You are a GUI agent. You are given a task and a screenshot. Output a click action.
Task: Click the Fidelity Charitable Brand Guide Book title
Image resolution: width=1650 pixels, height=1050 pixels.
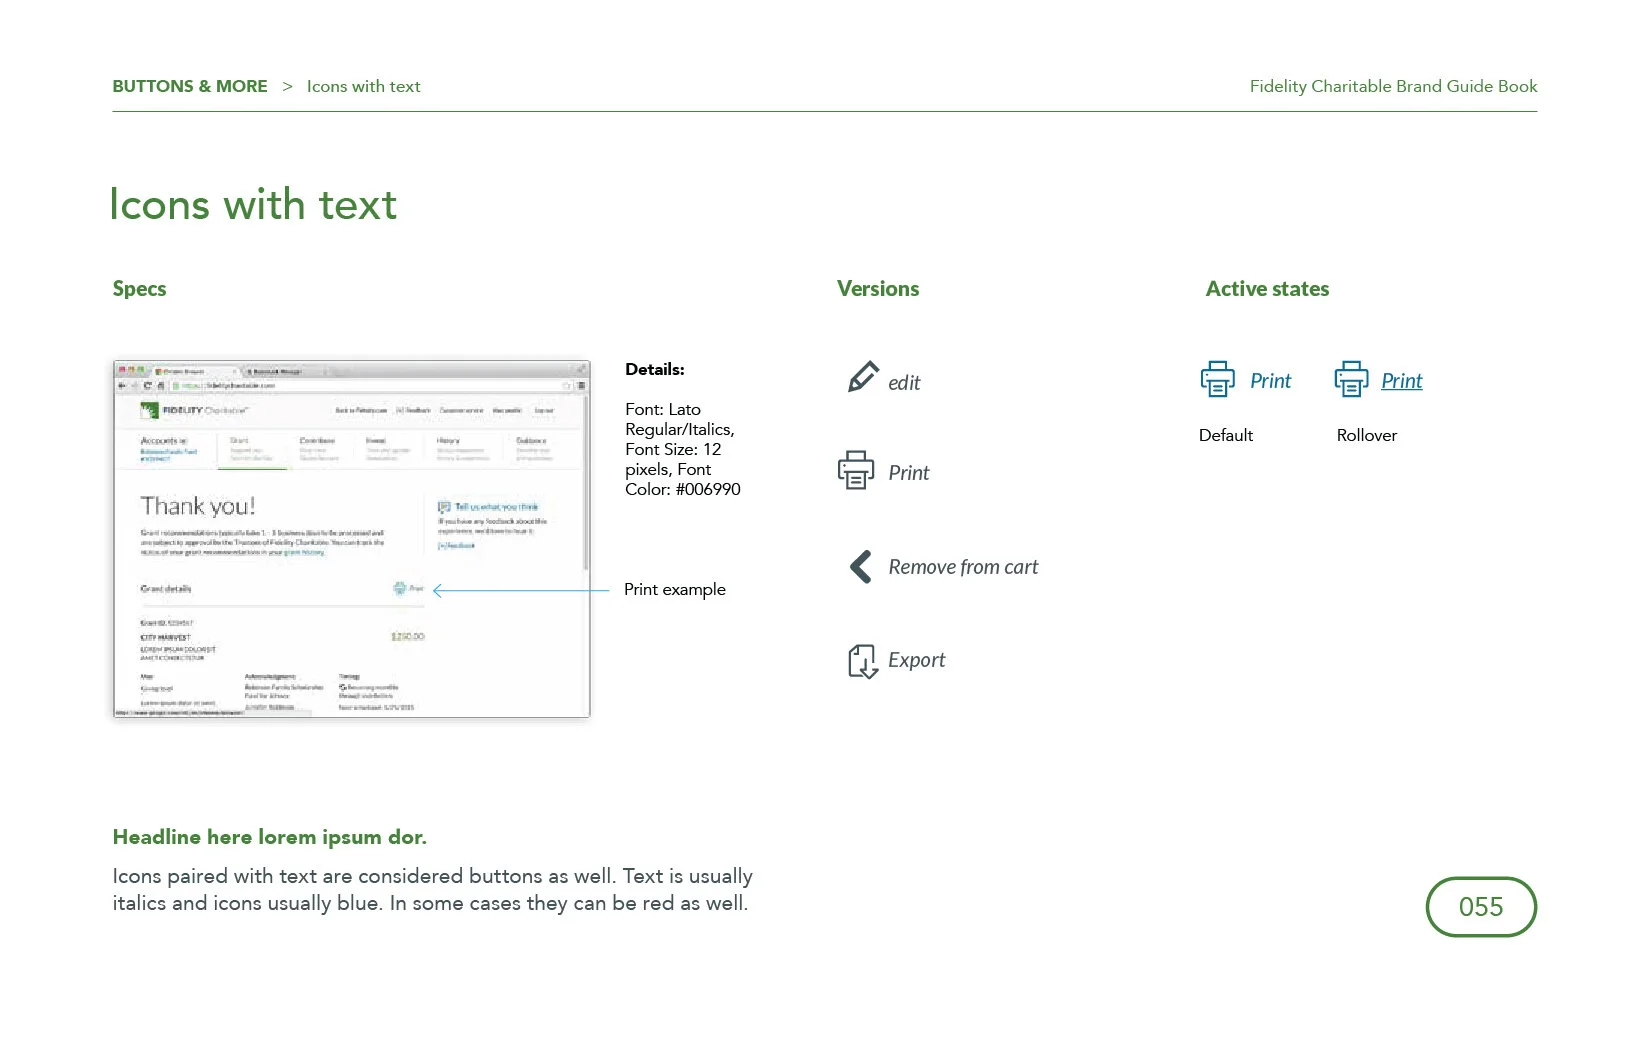pyautogui.click(x=1393, y=86)
